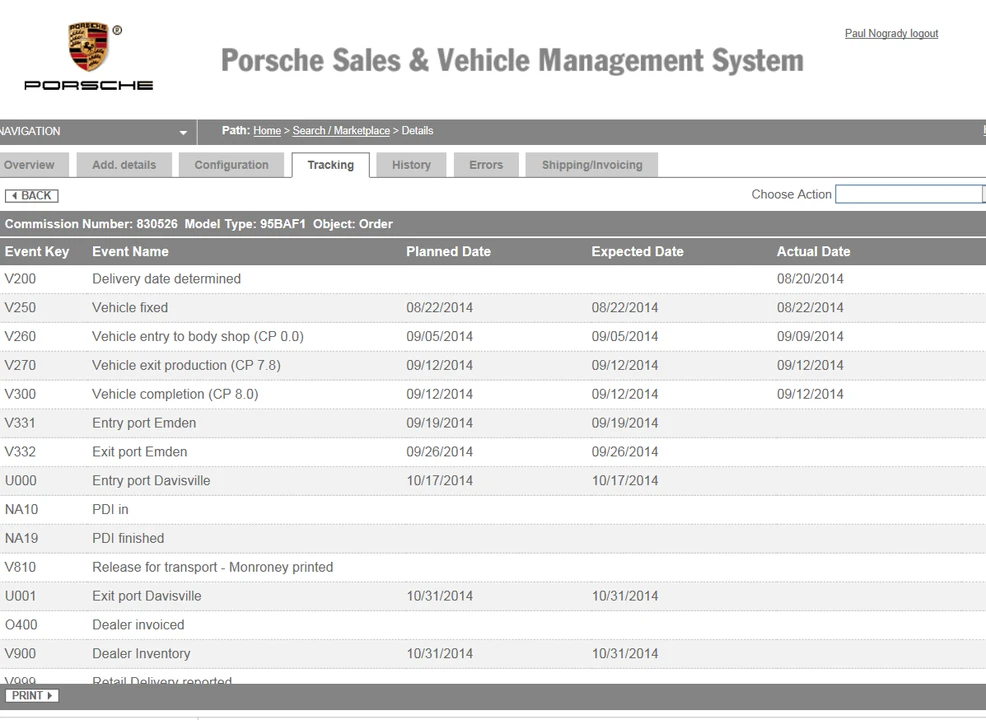Click the Expected Date column header
This screenshot has width=986, height=720.
[x=638, y=252]
